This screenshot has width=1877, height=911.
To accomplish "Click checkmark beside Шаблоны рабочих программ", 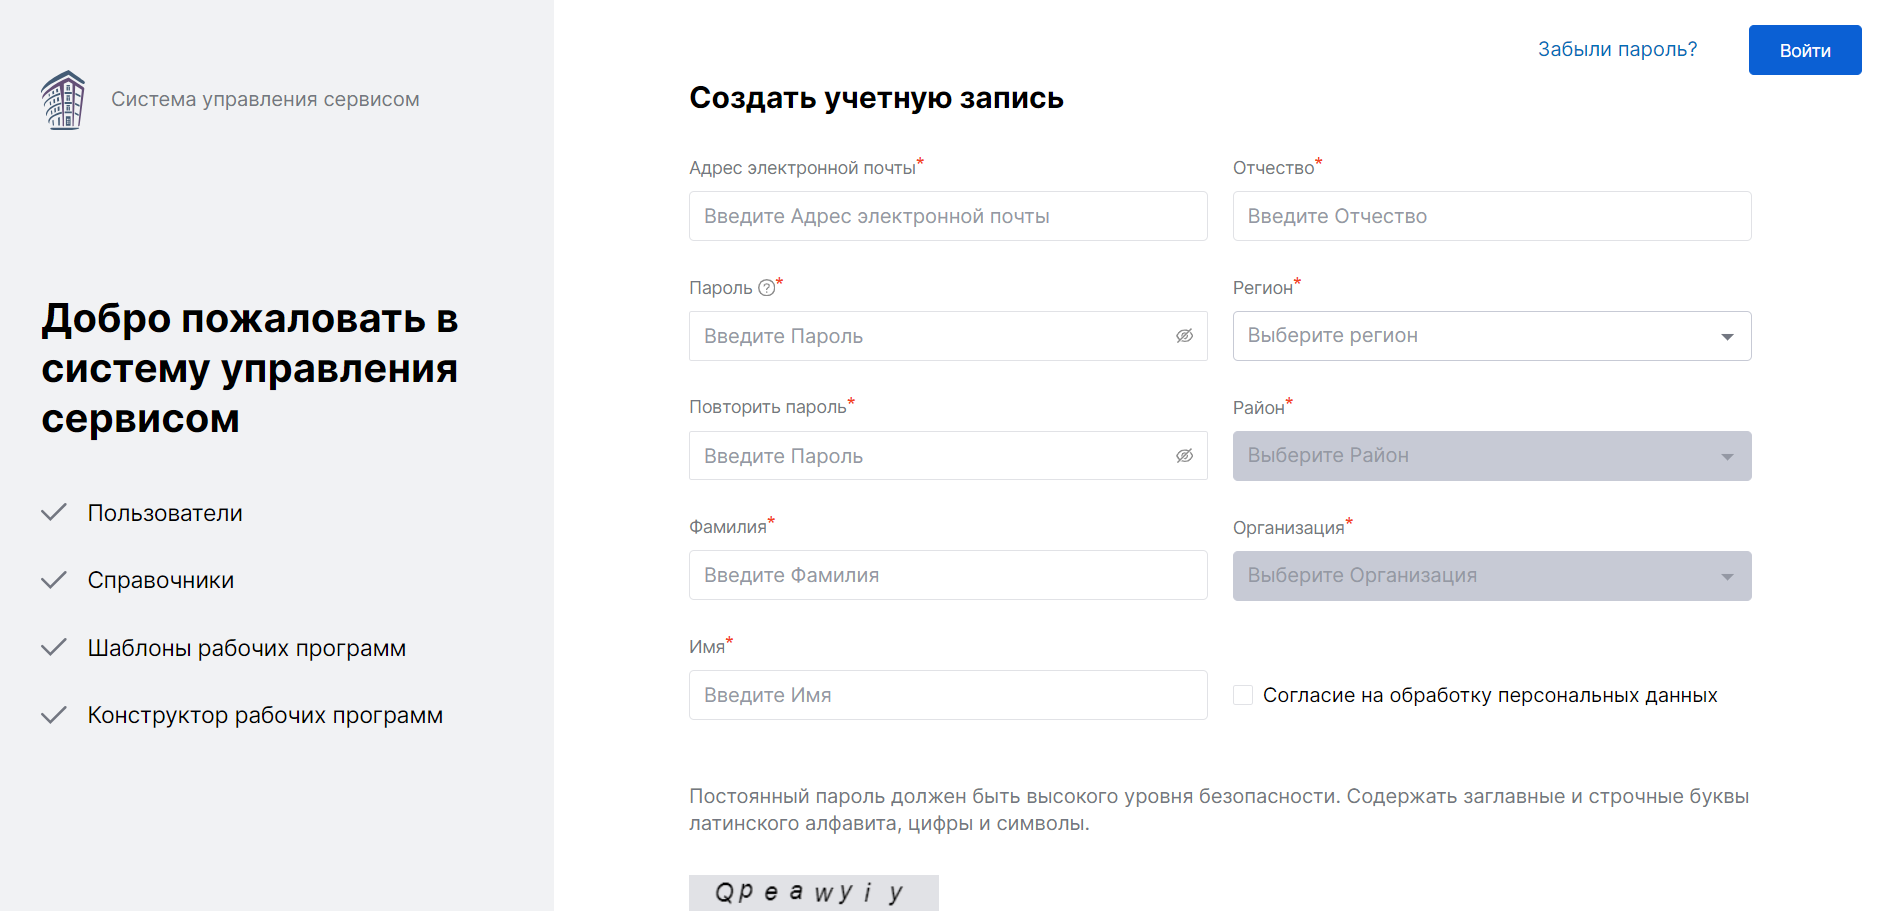I will (x=54, y=647).
